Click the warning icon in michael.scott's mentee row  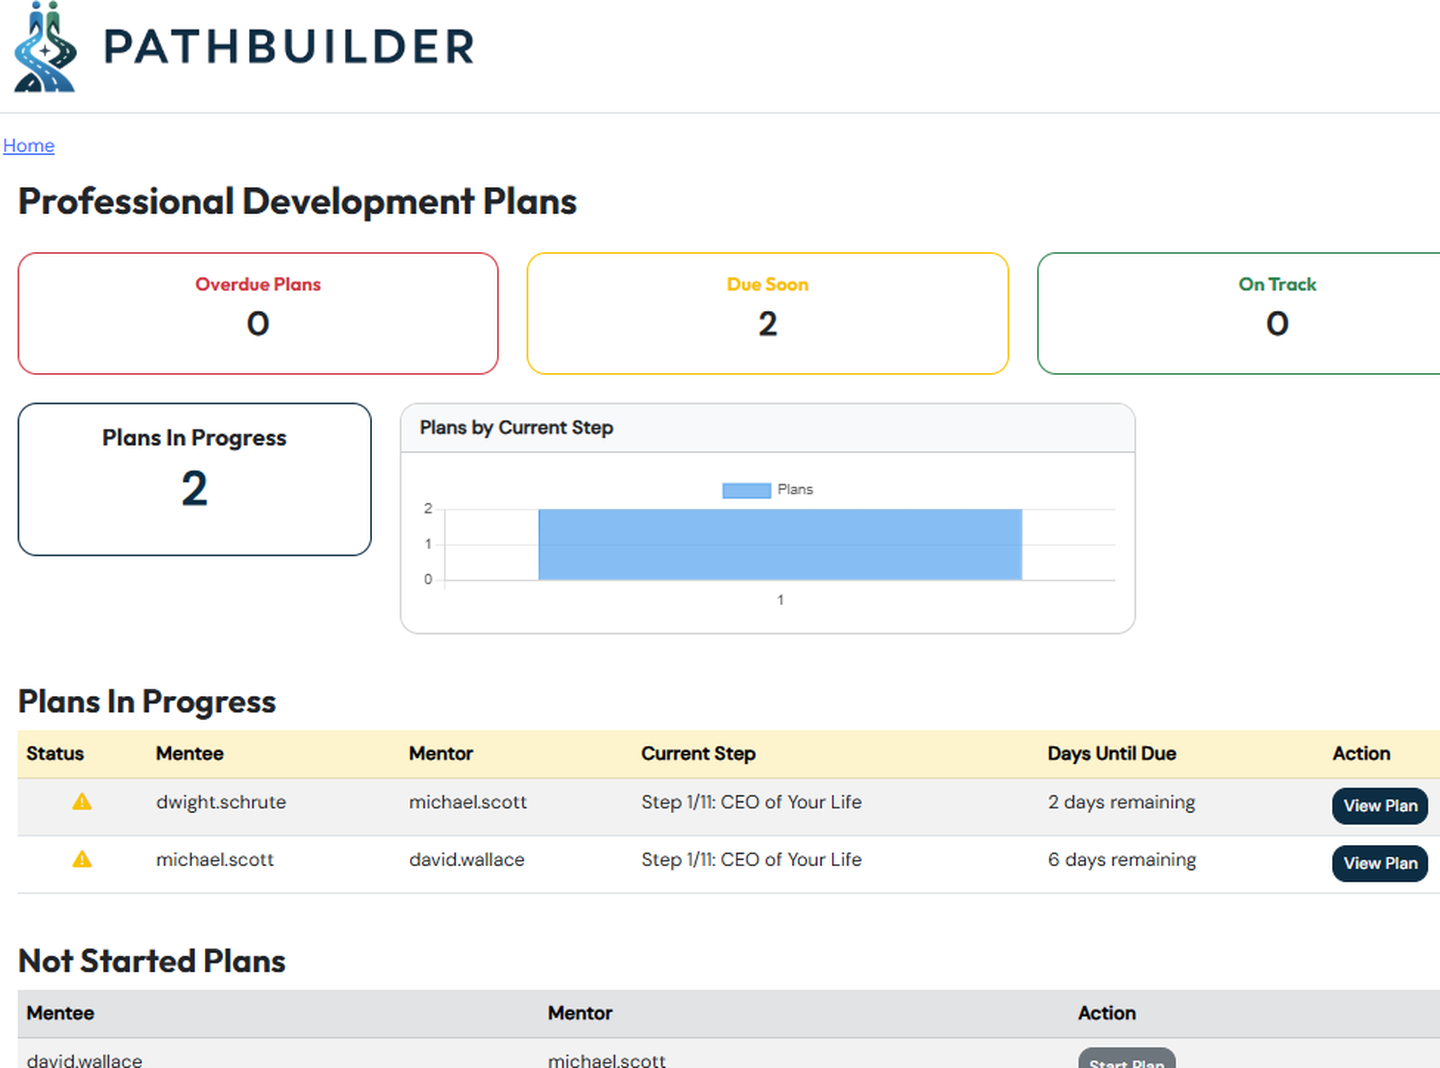point(82,860)
